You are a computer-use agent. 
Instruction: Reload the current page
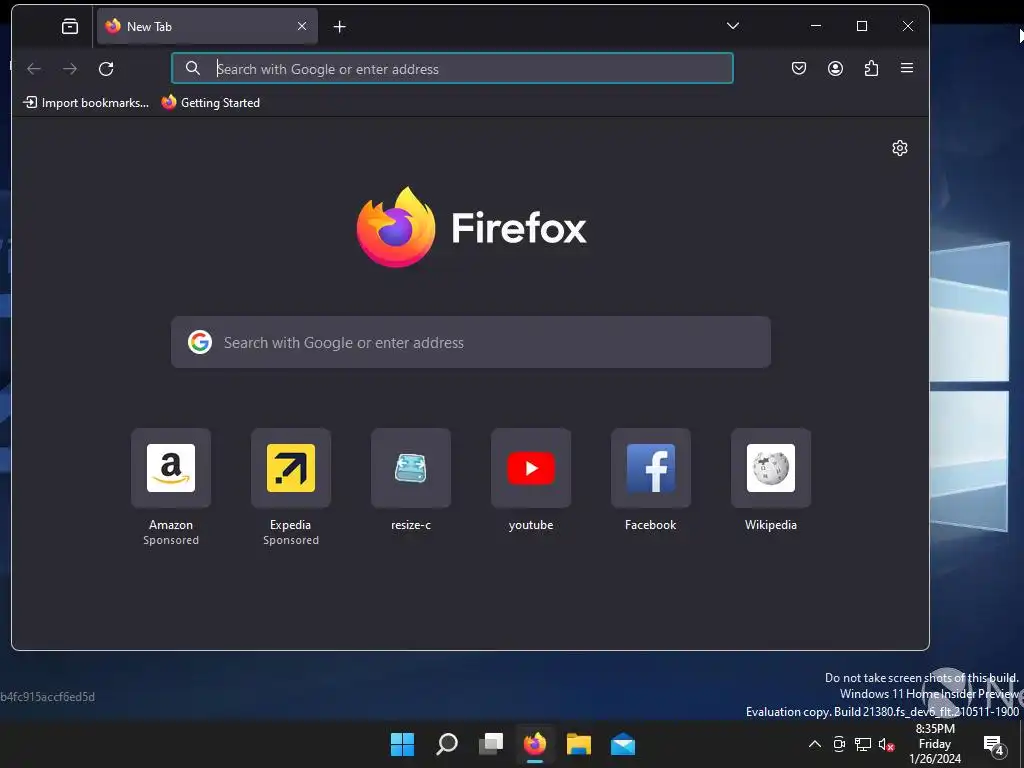point(106,69)
